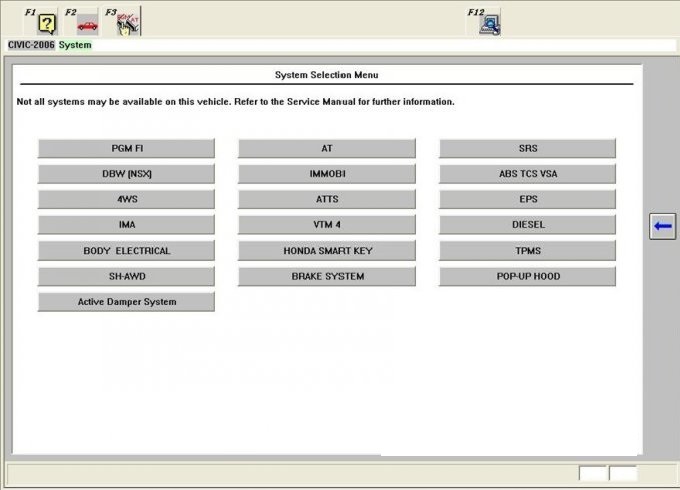Click the System breadcrumb label
Viewport: 680px width, 490px height.
pyautogui.click(x=75, y=45)
